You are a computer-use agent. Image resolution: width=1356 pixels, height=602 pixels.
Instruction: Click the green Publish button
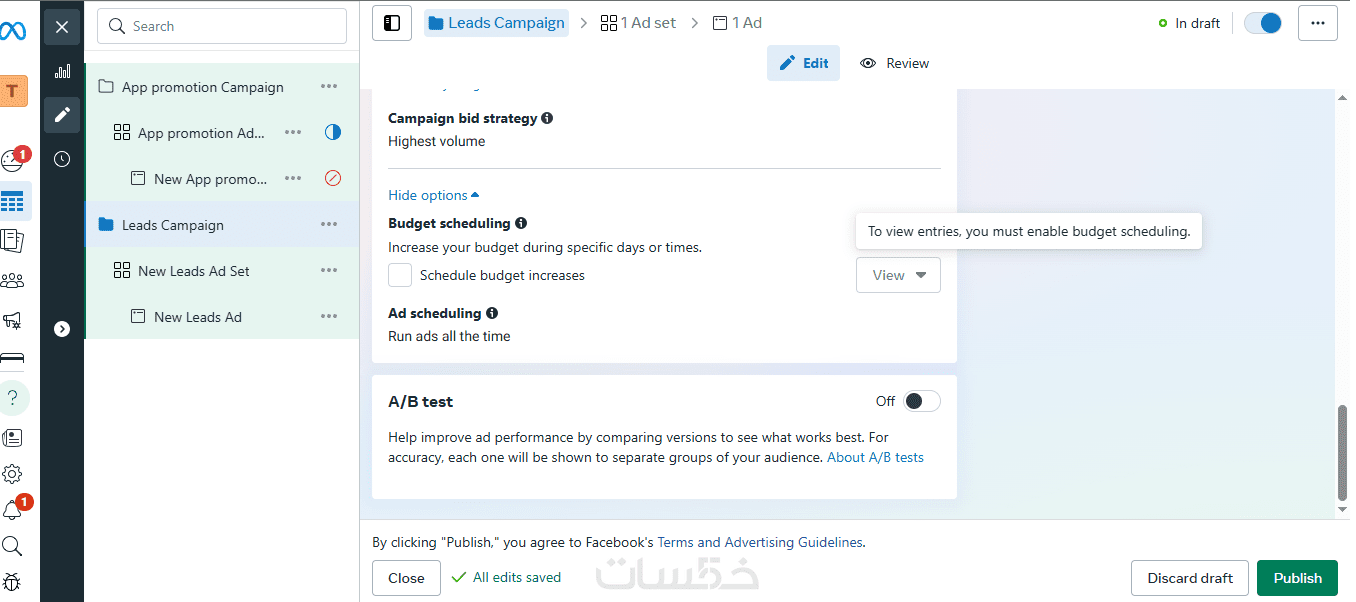point(1297,578)
